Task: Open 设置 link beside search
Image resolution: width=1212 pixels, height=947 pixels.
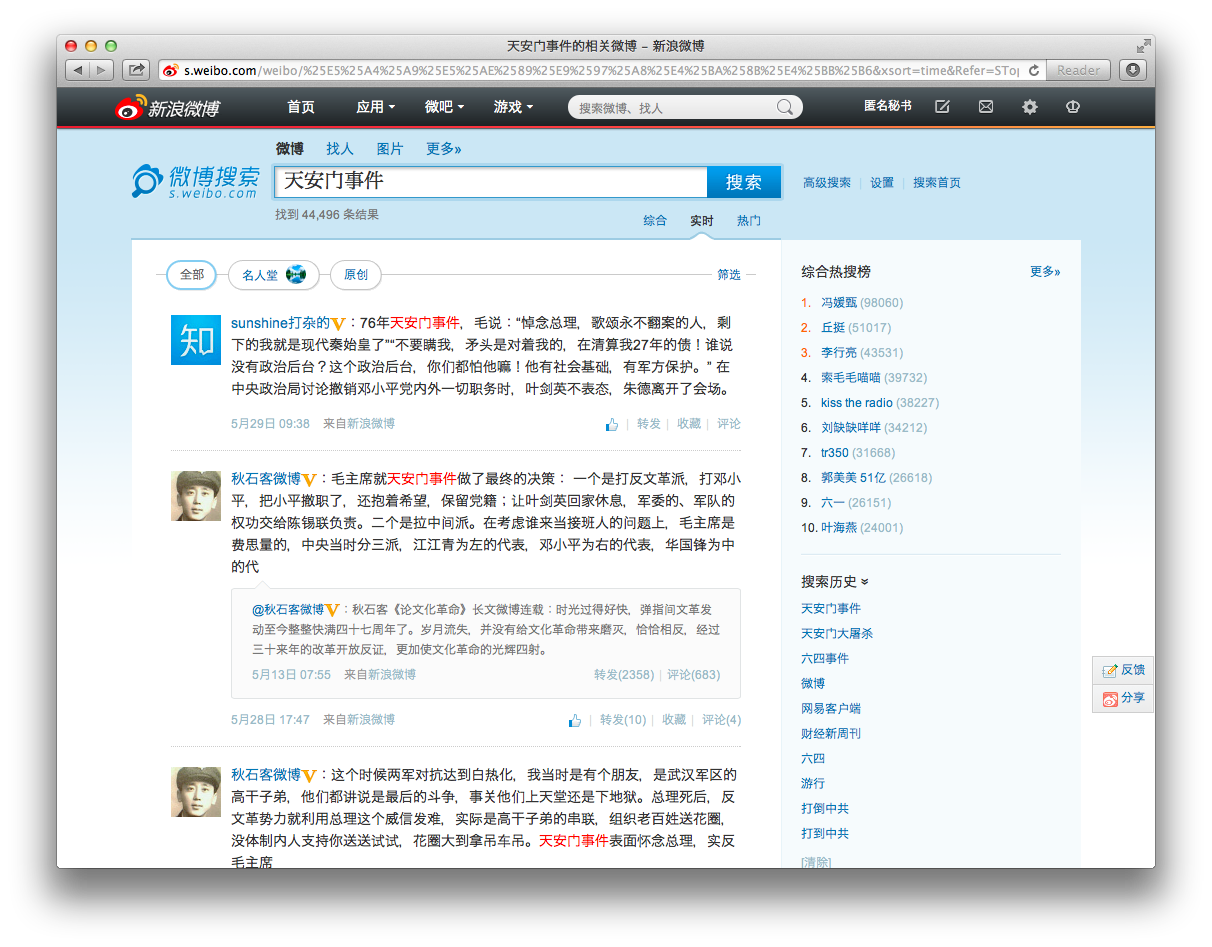Action: (x=882, y=183)
